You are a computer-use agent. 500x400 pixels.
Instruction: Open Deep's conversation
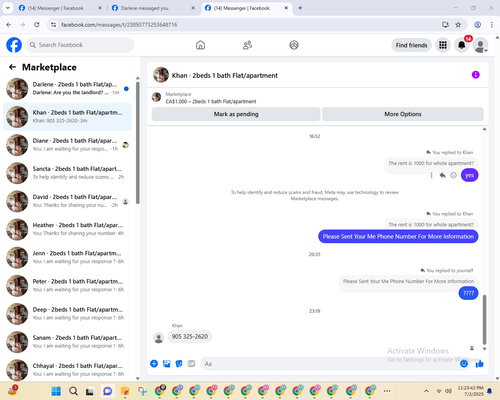(67, 314)
